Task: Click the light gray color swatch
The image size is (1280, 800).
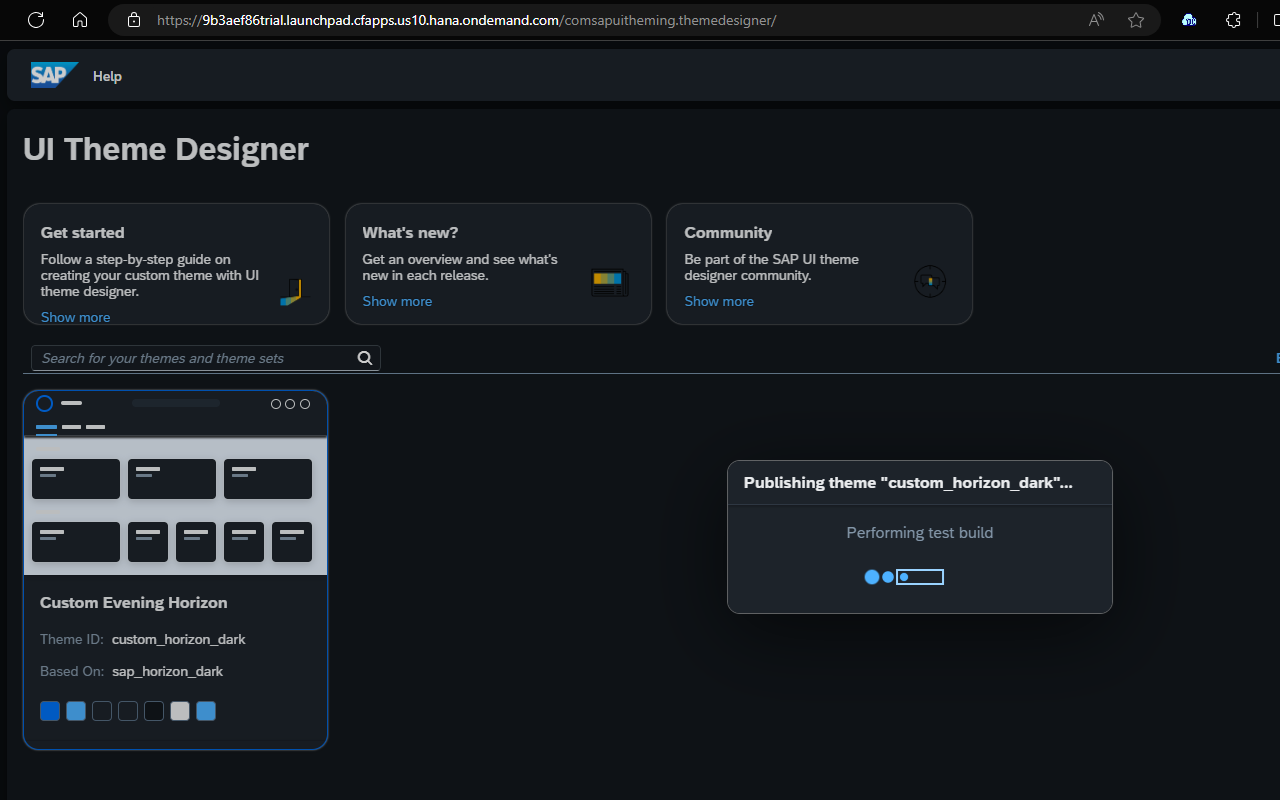Action: [x=180, y=711]
